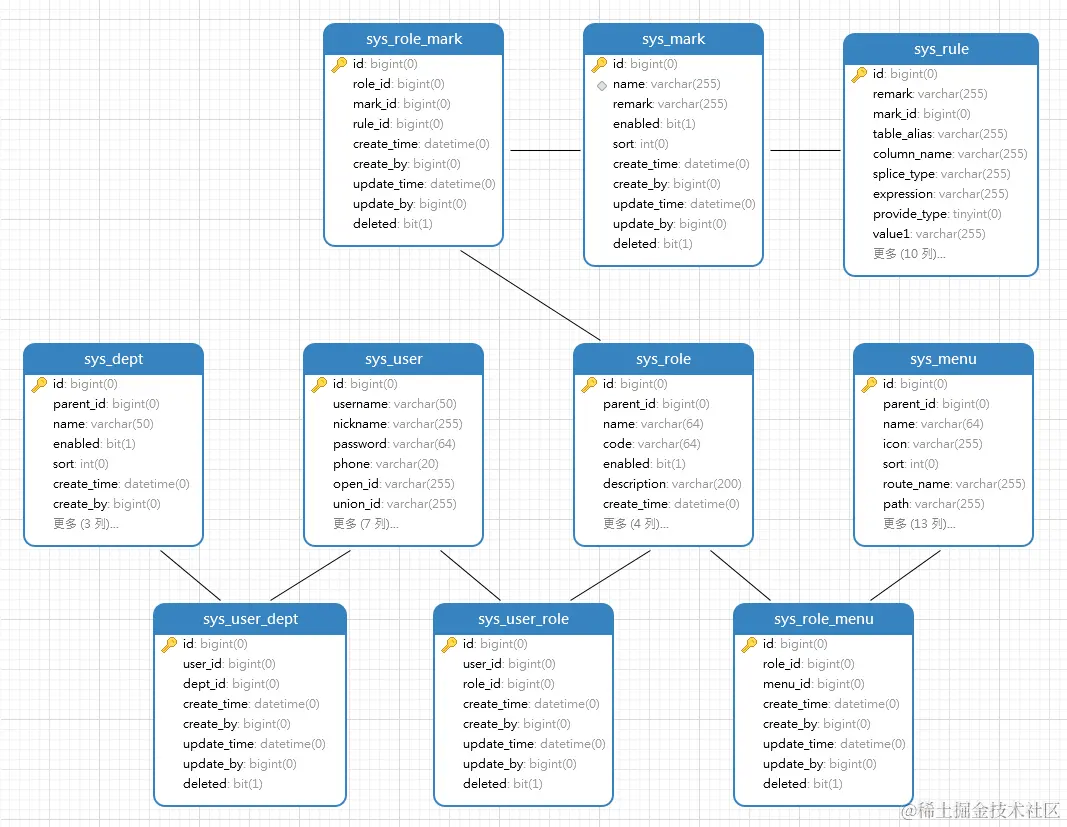1067x827 pixels.
Task: Select the sys_user_role table header
Action: pos(523,619)
